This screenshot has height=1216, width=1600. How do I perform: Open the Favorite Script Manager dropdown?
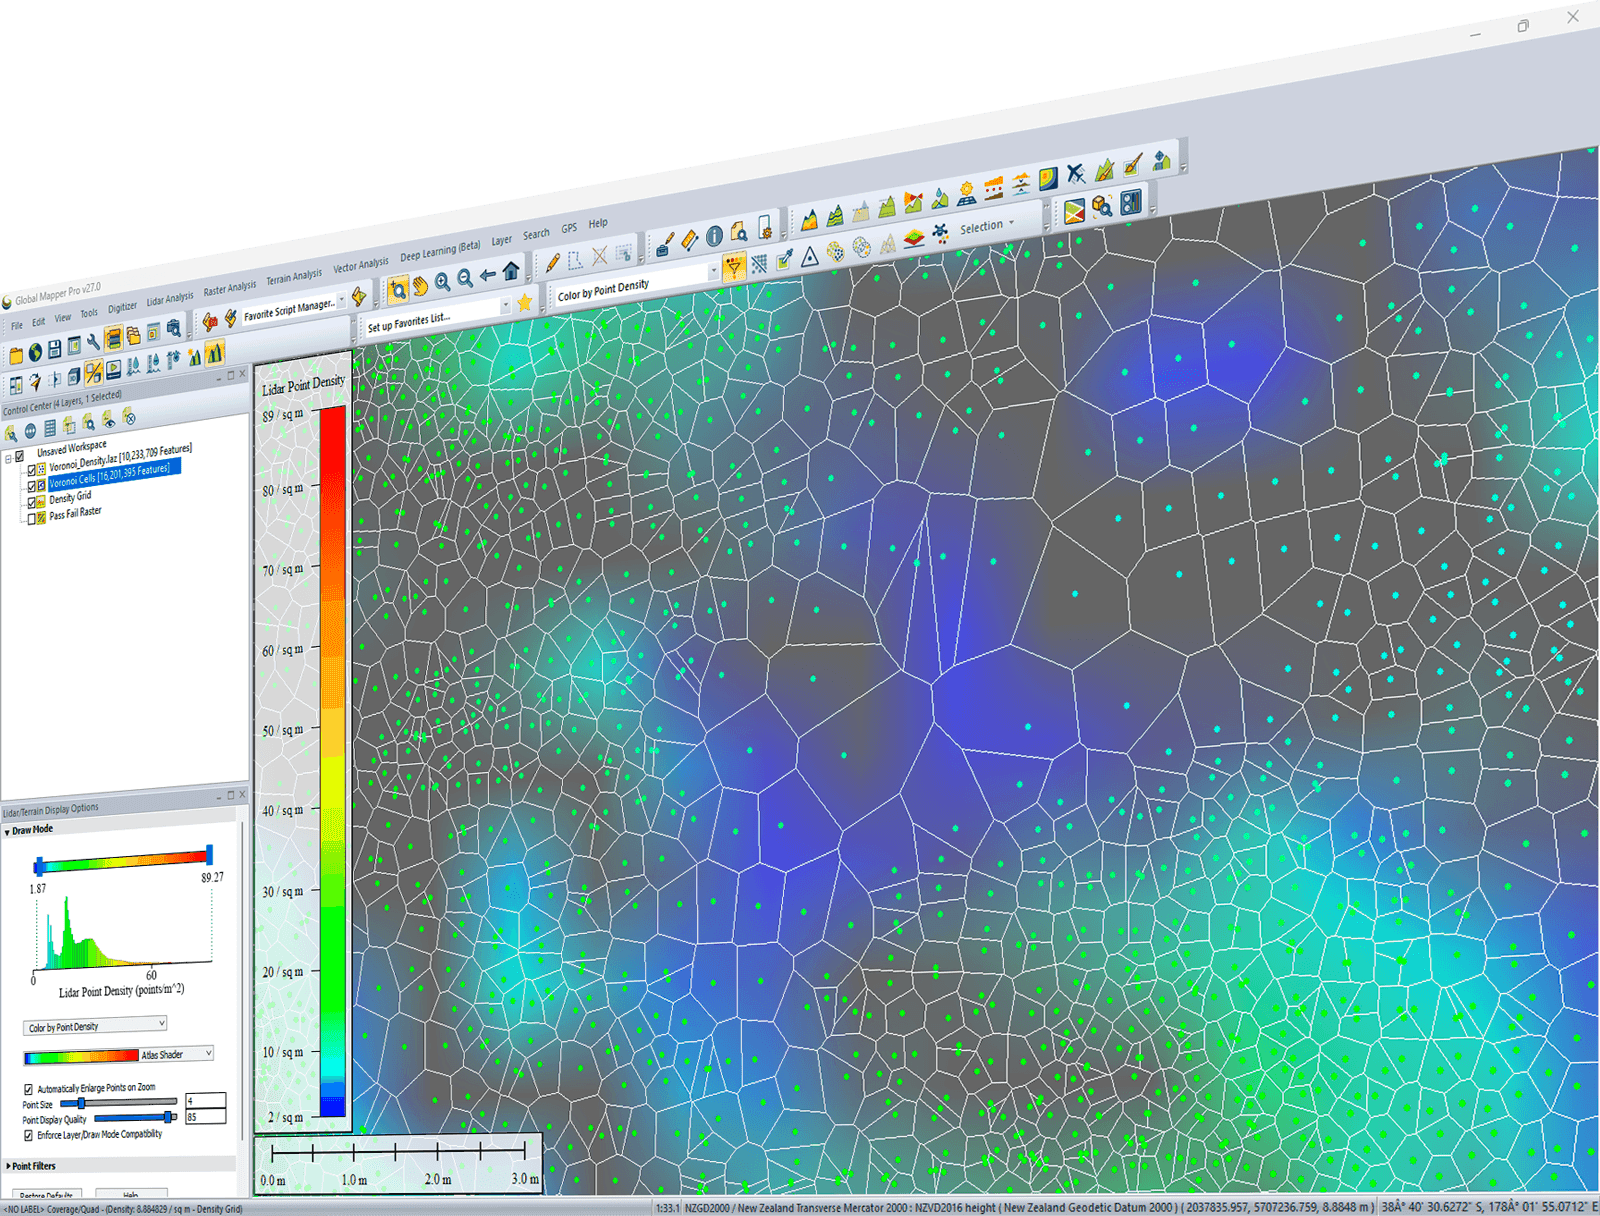tap(344, 299)
